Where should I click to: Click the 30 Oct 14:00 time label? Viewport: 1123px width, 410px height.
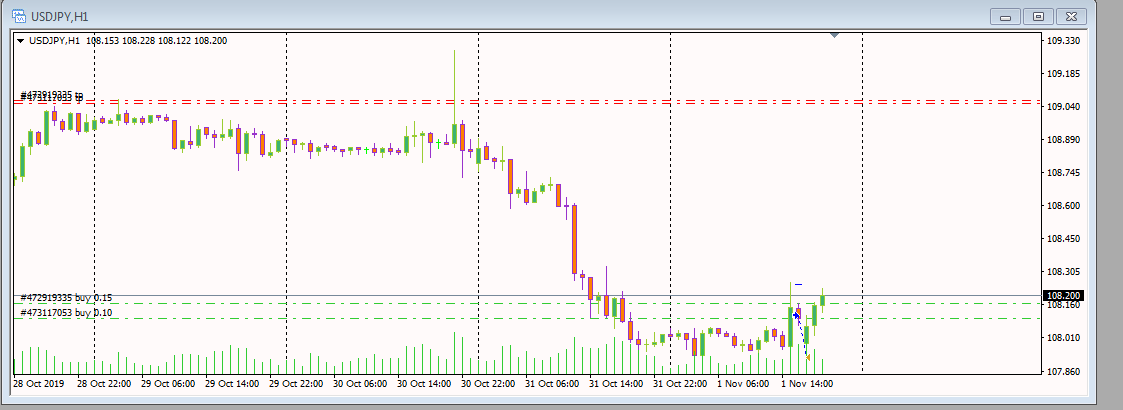tap(424, 383)
